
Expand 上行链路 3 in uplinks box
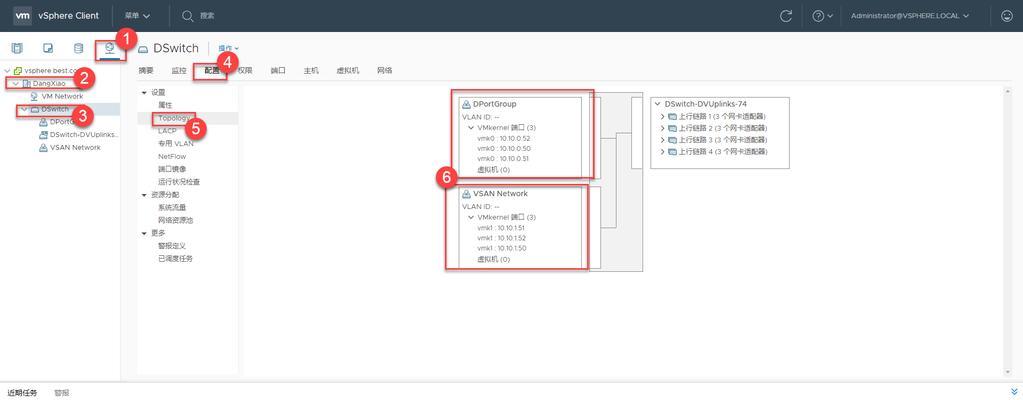(663, 140)
